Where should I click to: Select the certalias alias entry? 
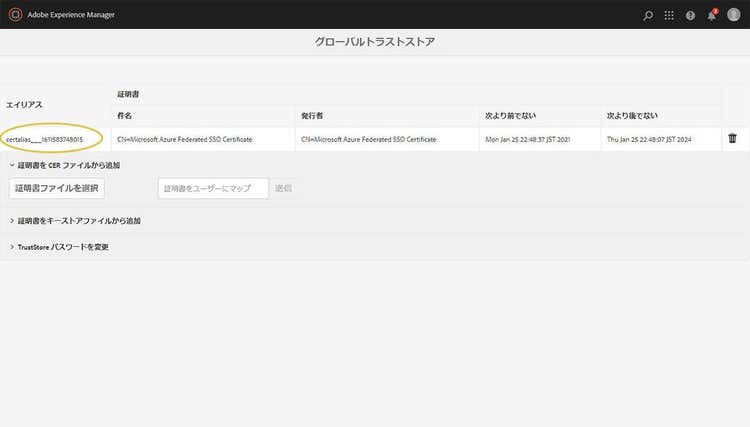51,139
